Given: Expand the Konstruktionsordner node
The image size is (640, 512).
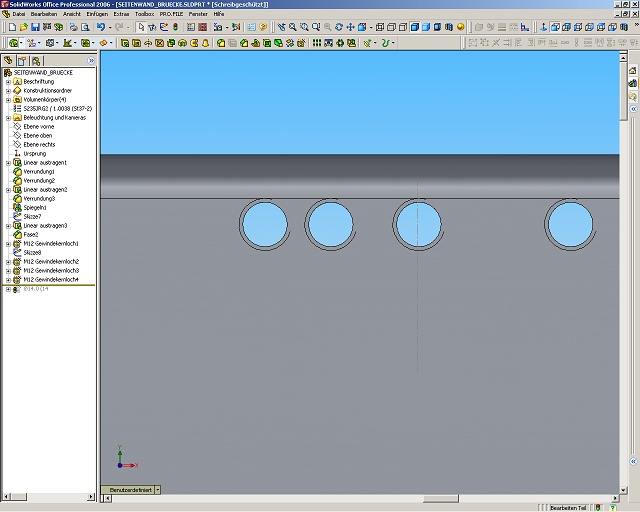Looking at the screenshot, I should [x=8, y=91].
